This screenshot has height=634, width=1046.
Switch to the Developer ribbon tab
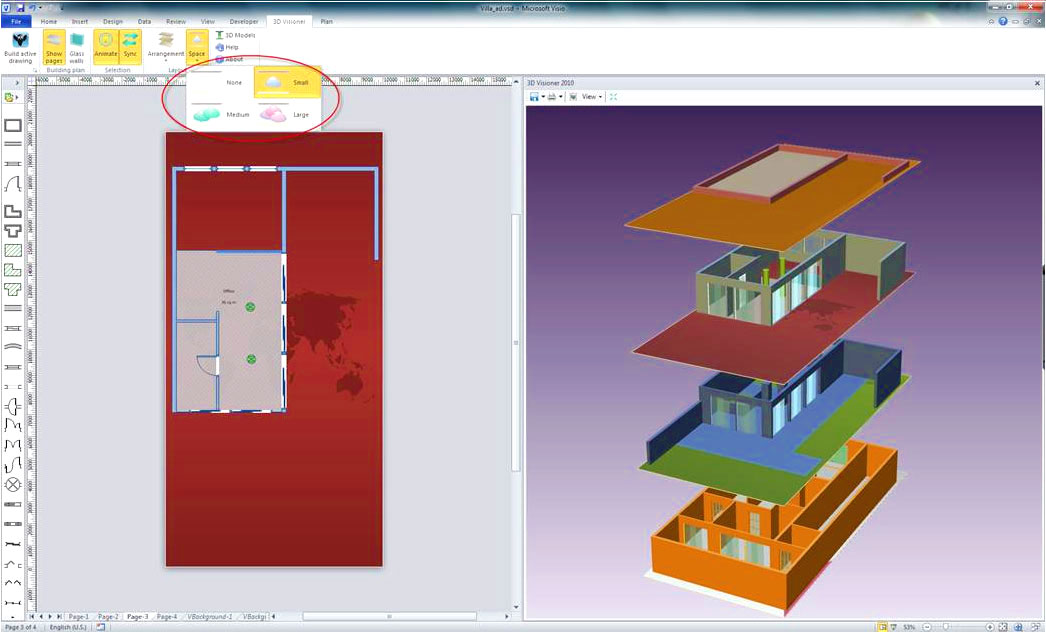(243, 21)
